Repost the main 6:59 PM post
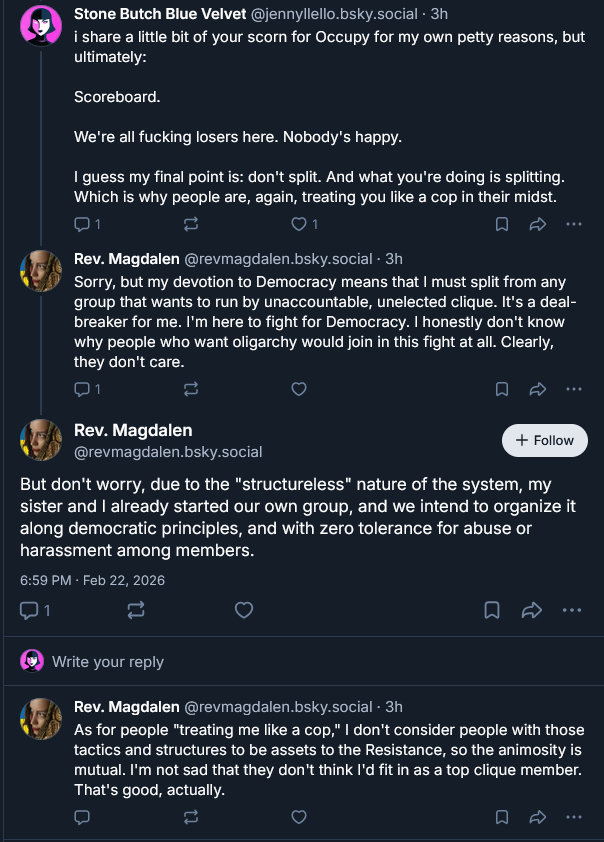Viewport: 604px width, 842px height. pyautogui.click(x=137, y=609)
